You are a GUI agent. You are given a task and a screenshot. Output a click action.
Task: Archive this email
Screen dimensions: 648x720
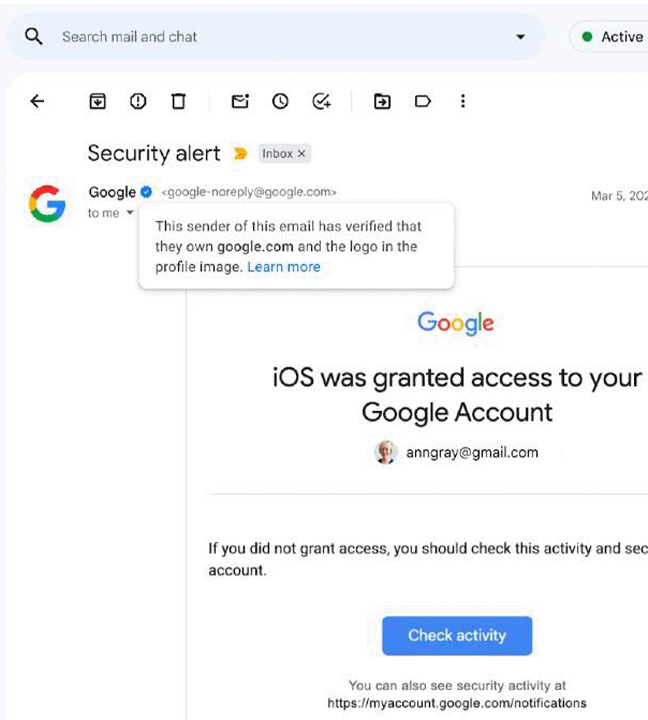(x=97, y=101)
